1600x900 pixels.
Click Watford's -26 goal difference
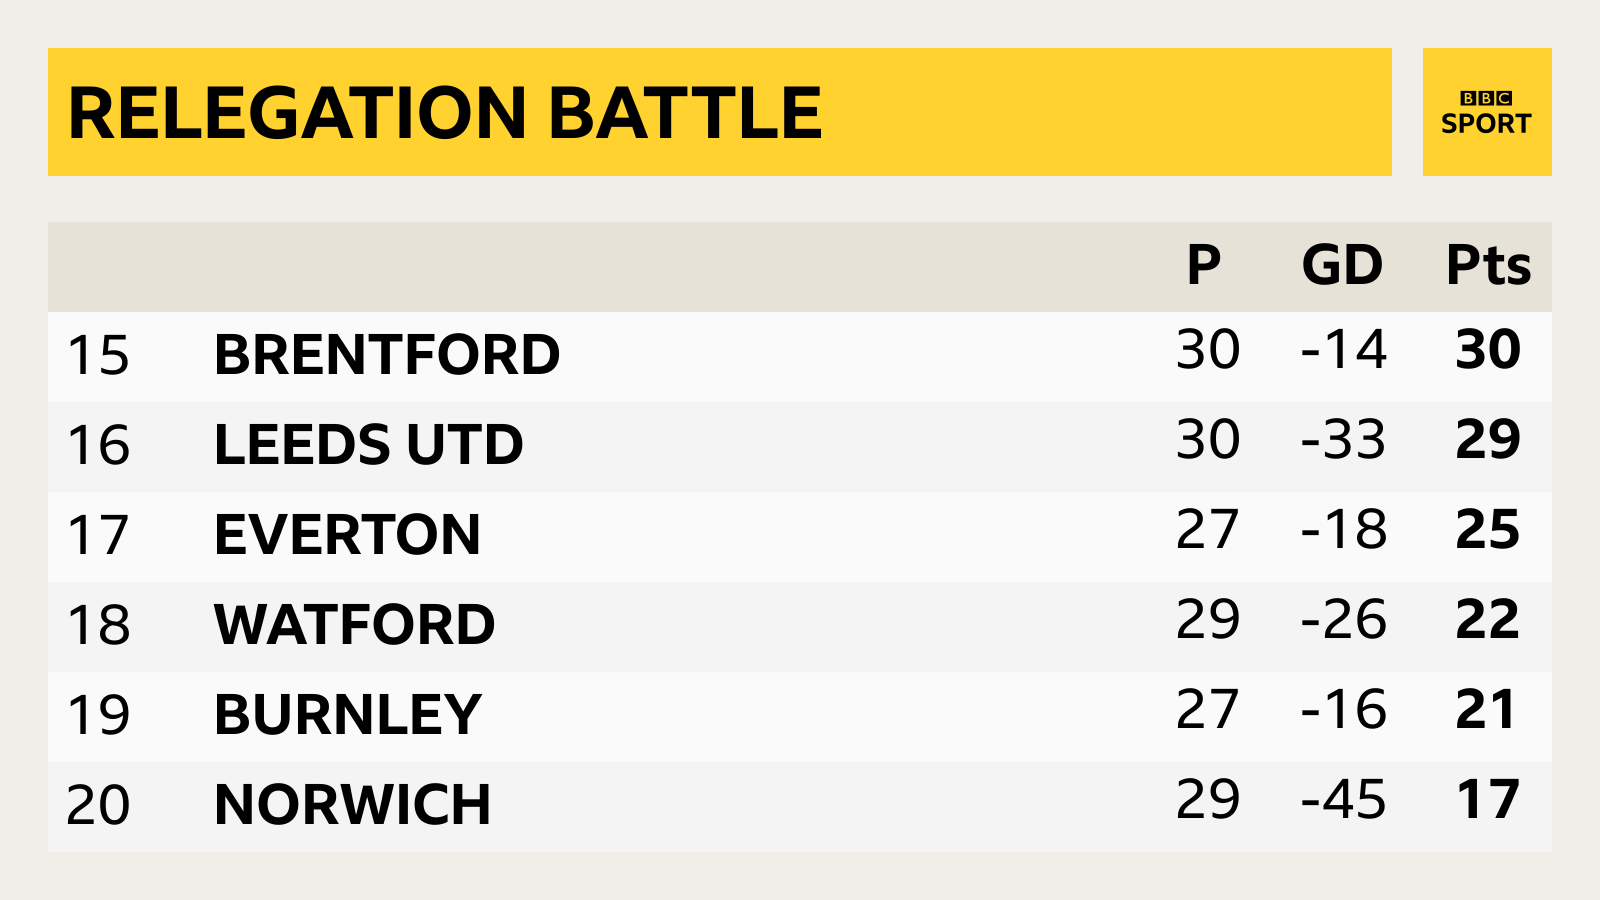click(1343, 620)
